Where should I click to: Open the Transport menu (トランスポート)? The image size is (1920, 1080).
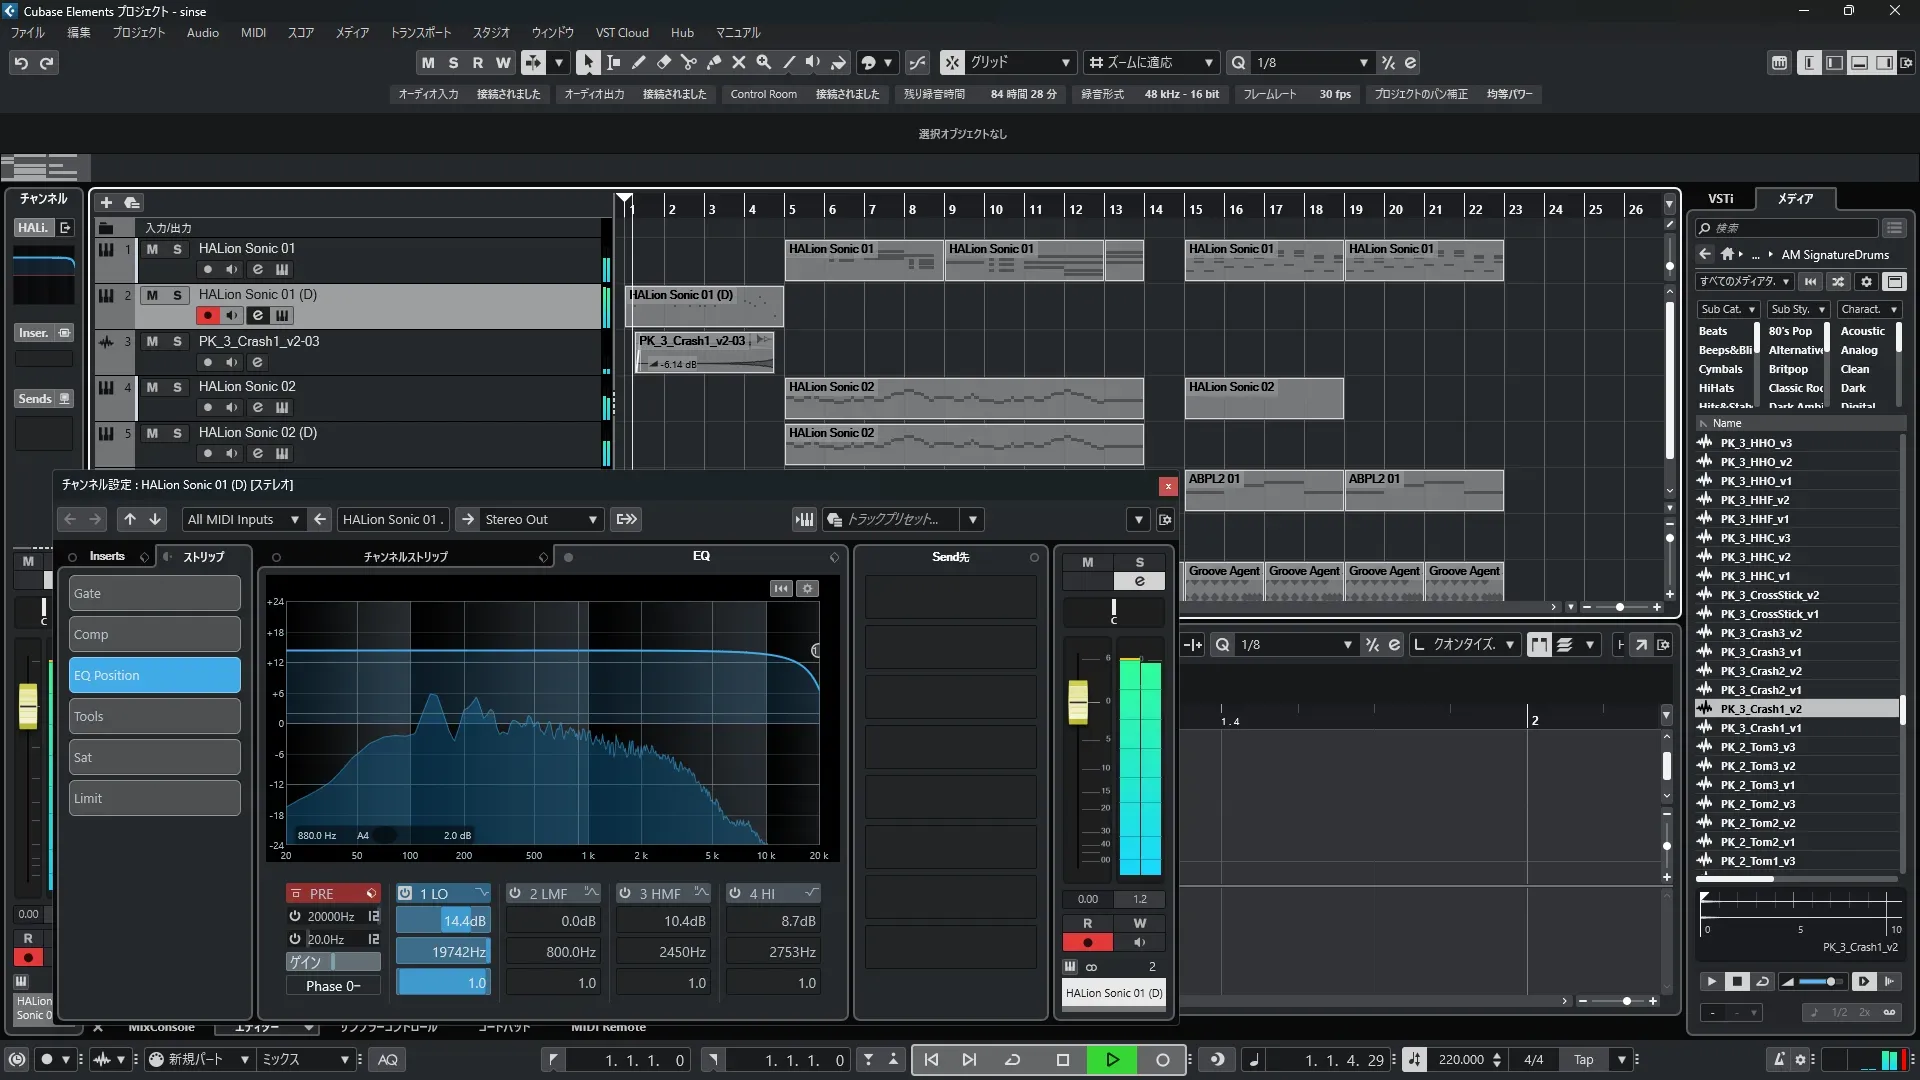[420, 32]
